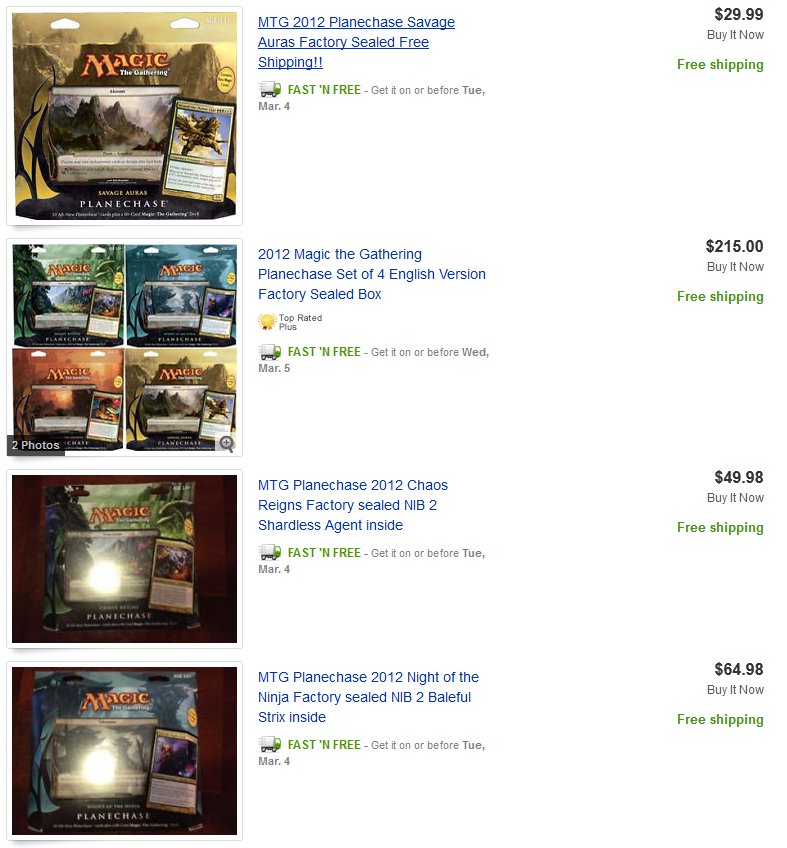Click the 2 Photos label on set thumbnail
The image size is (787, 848).
[x=36, y=445]
